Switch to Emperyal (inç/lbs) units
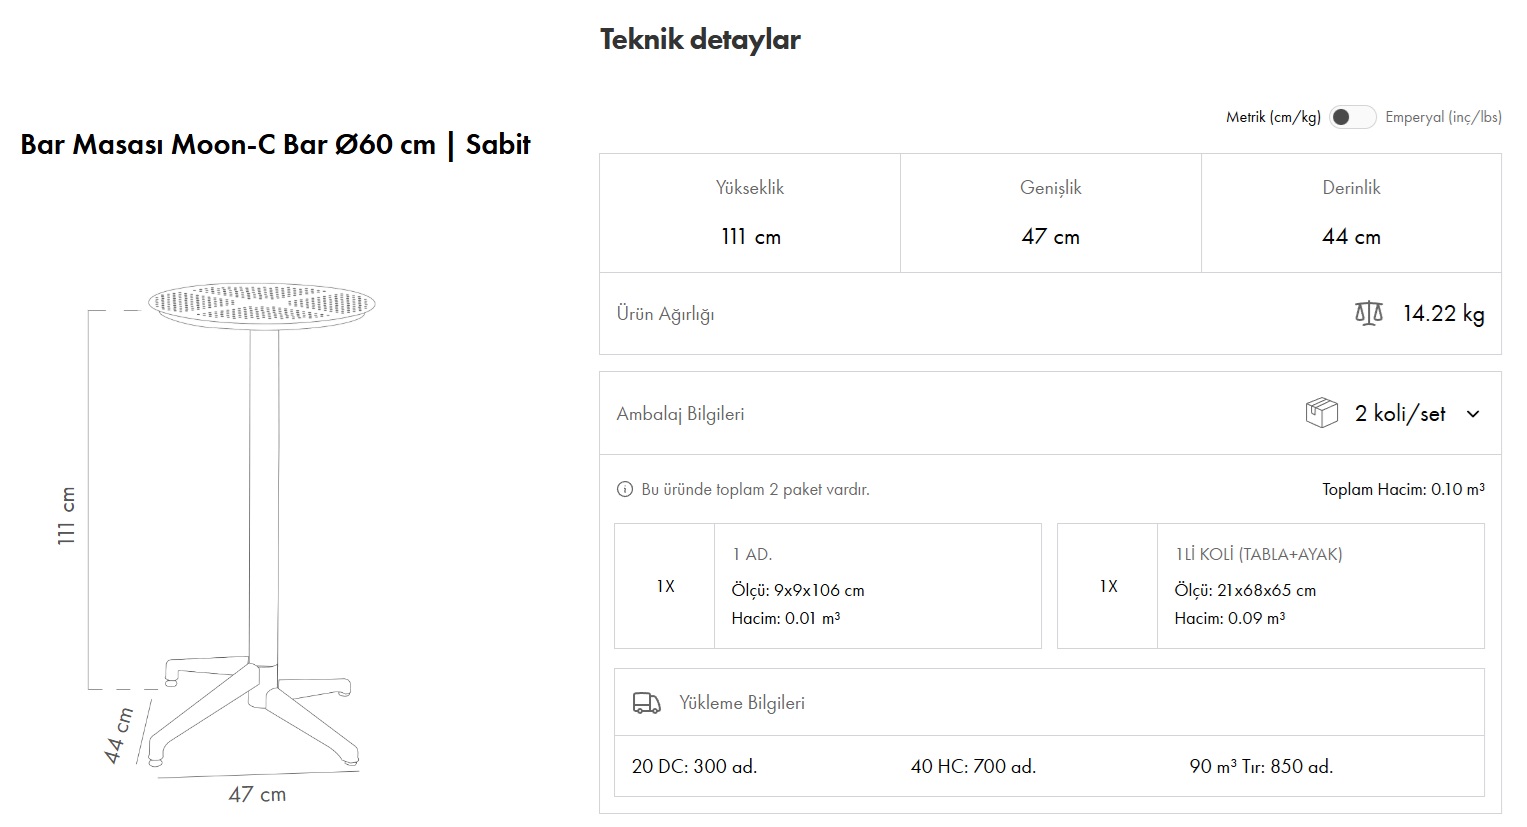Viewport: 1527px width, 827px height. (1442, 117)
